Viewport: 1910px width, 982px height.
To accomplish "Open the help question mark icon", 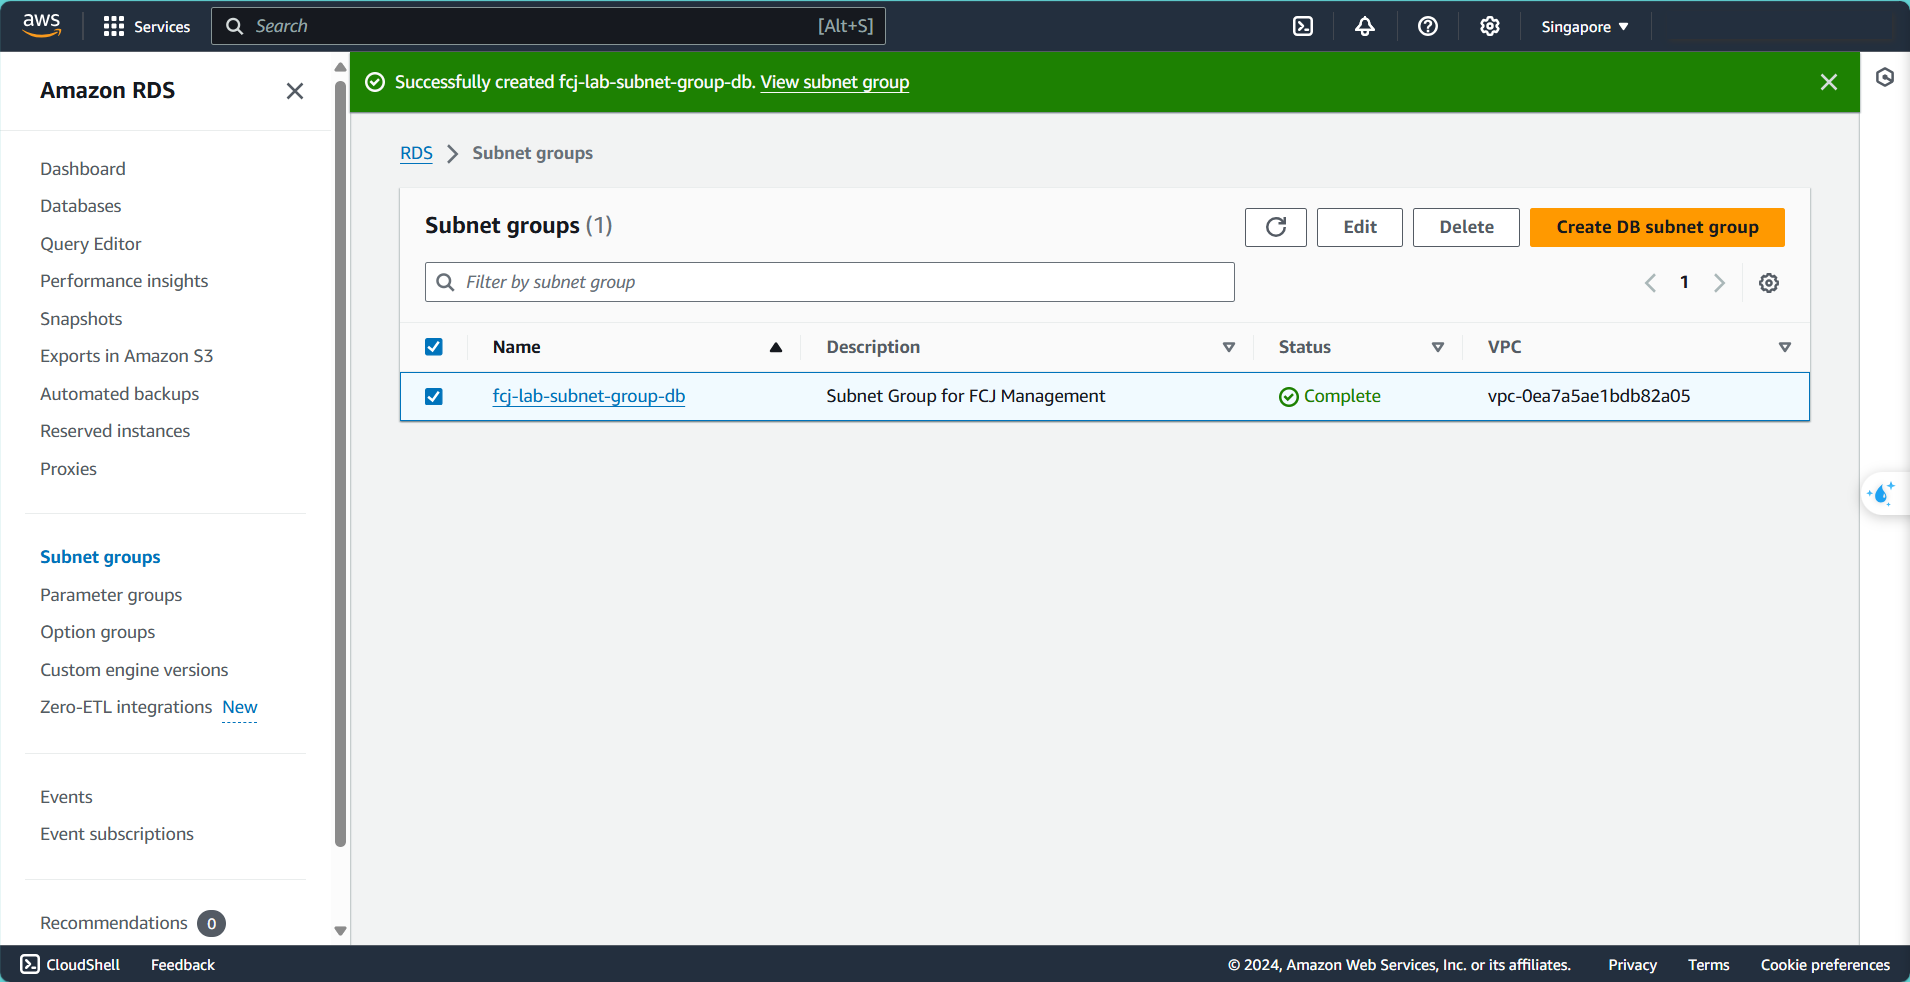I will (x=1428, y=26).
